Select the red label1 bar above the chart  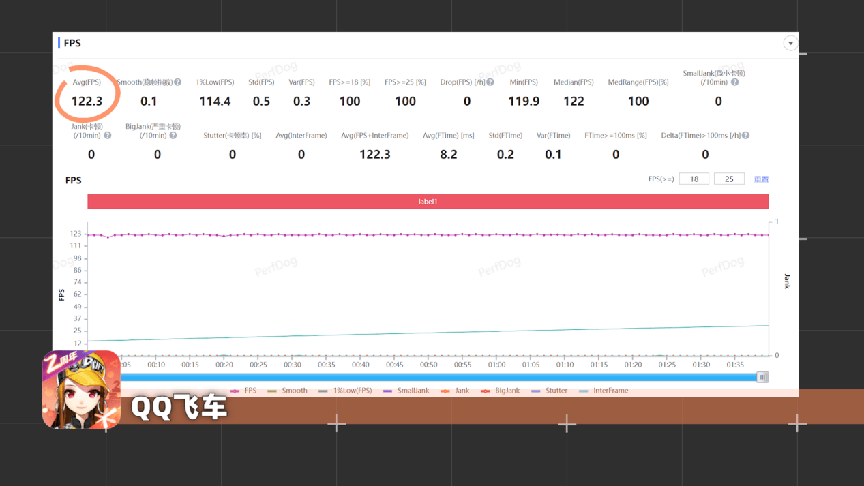point(427,201)
